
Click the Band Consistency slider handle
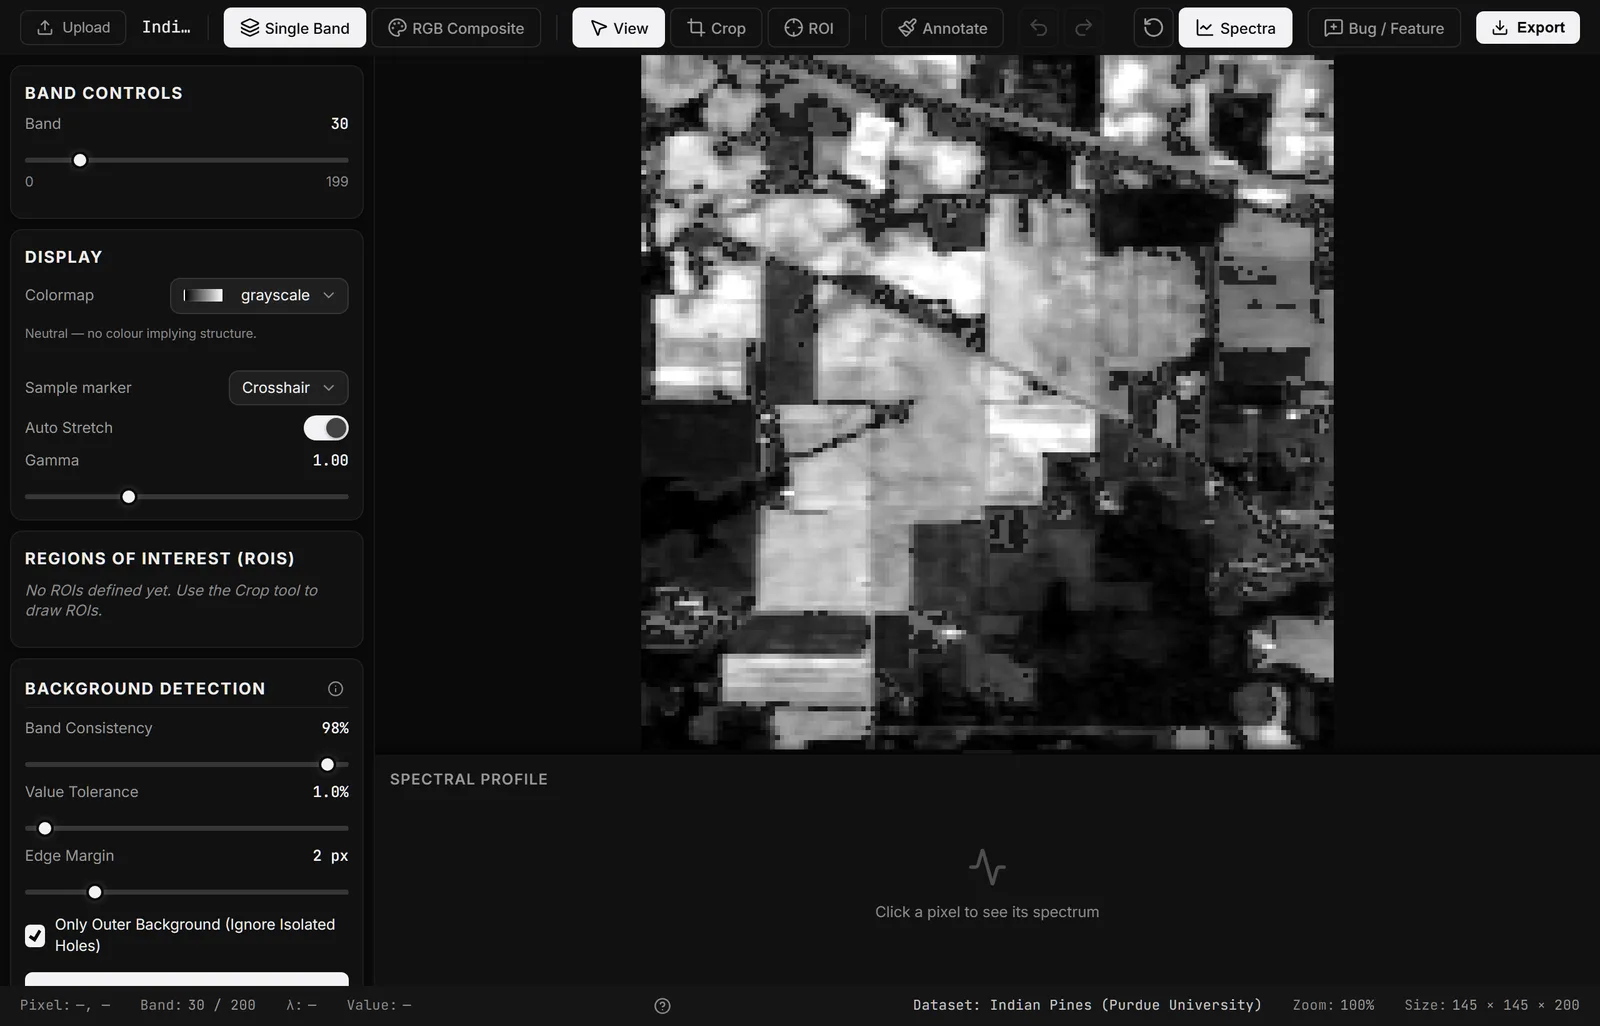327,765
